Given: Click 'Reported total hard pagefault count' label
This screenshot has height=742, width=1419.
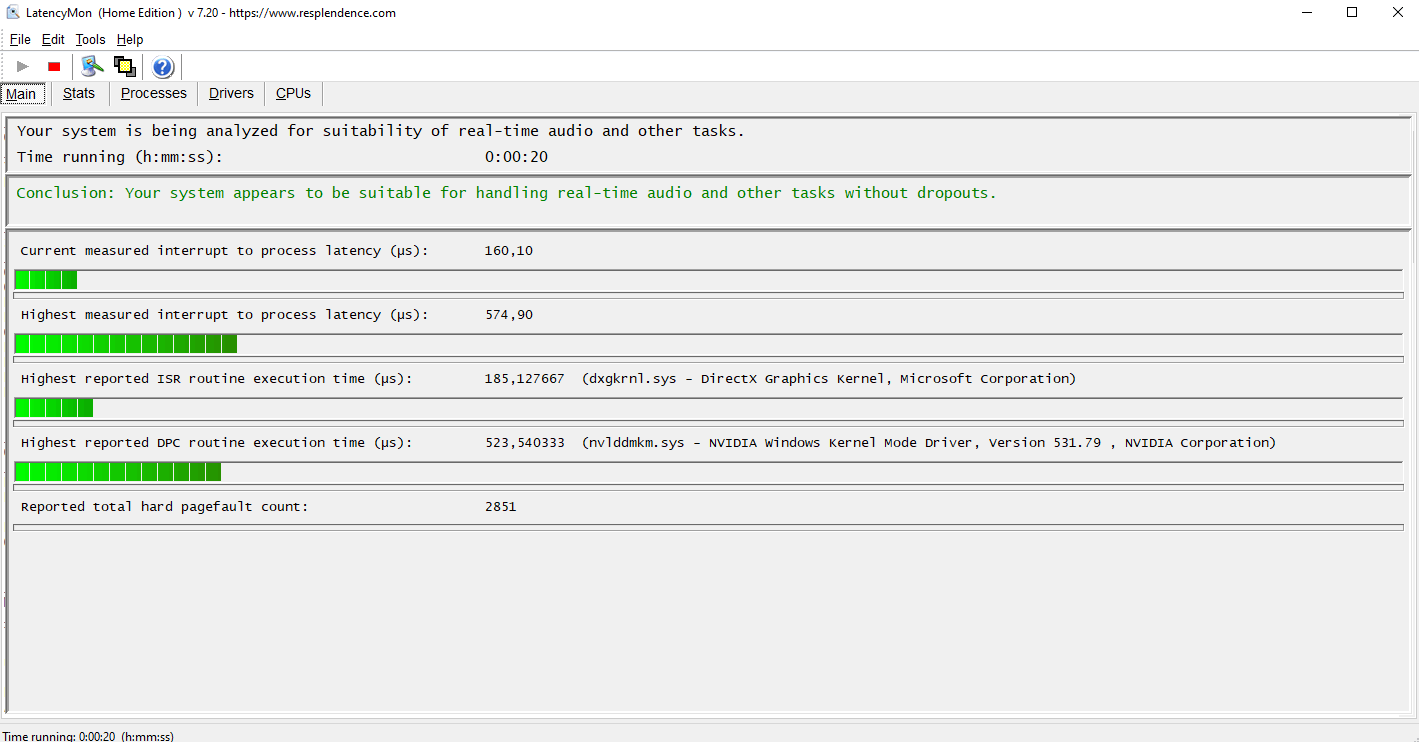Looking at the screenshot, I should point(165,507).
